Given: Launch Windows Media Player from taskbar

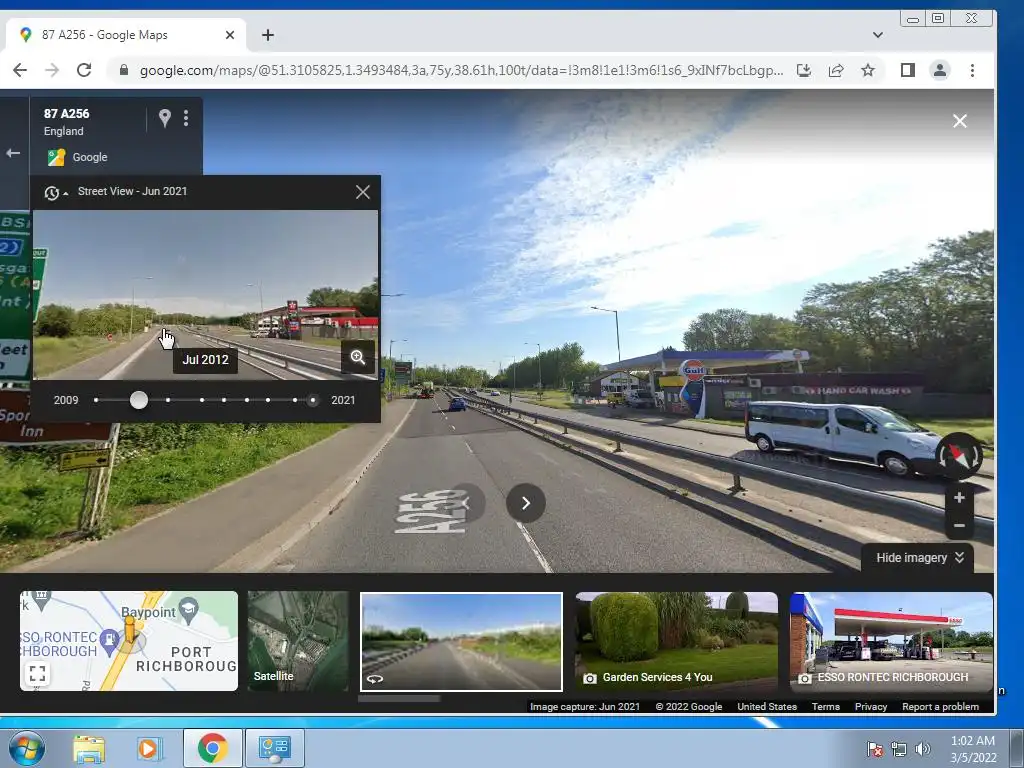Looking at the screenshot, I should (149, 748).
